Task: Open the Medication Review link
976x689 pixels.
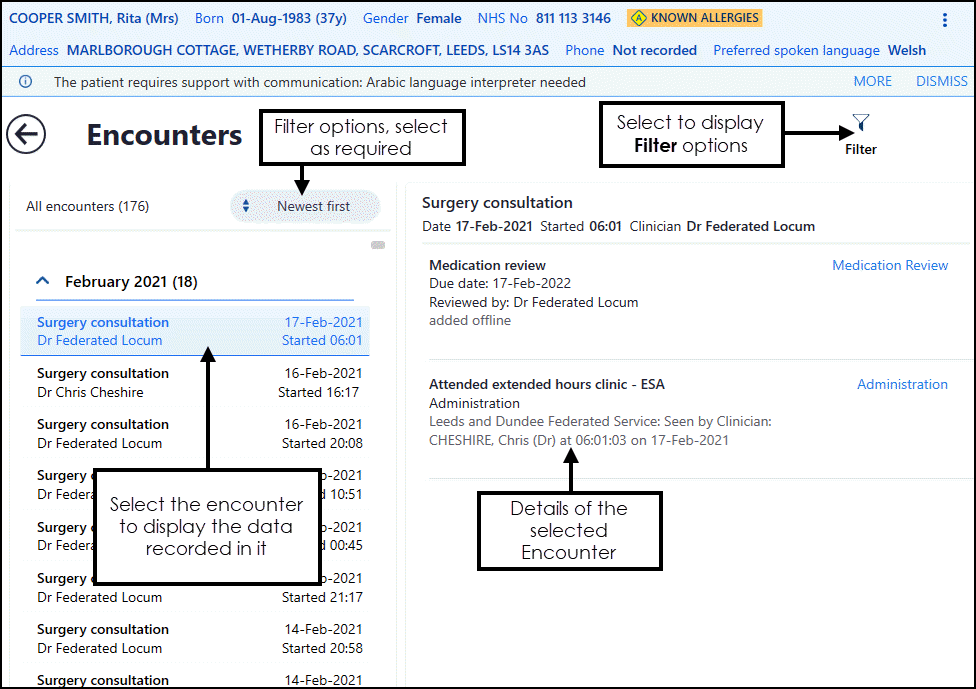Action: point(889,265)
